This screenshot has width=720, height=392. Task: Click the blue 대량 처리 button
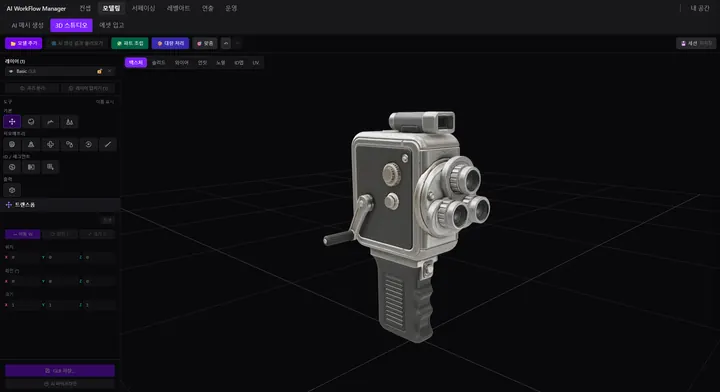pos(170,43)
